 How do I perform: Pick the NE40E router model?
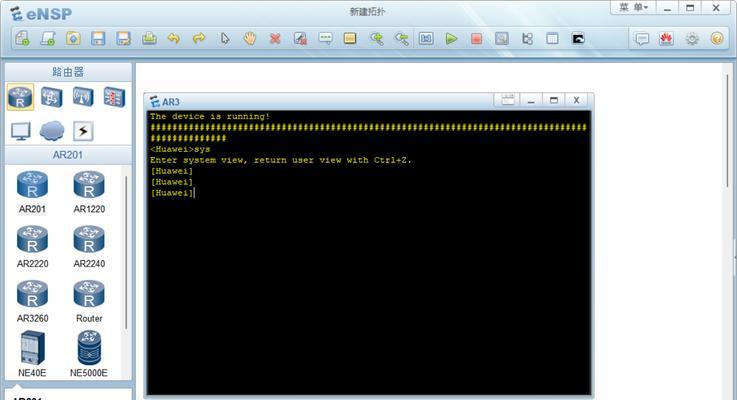(32, 354)
